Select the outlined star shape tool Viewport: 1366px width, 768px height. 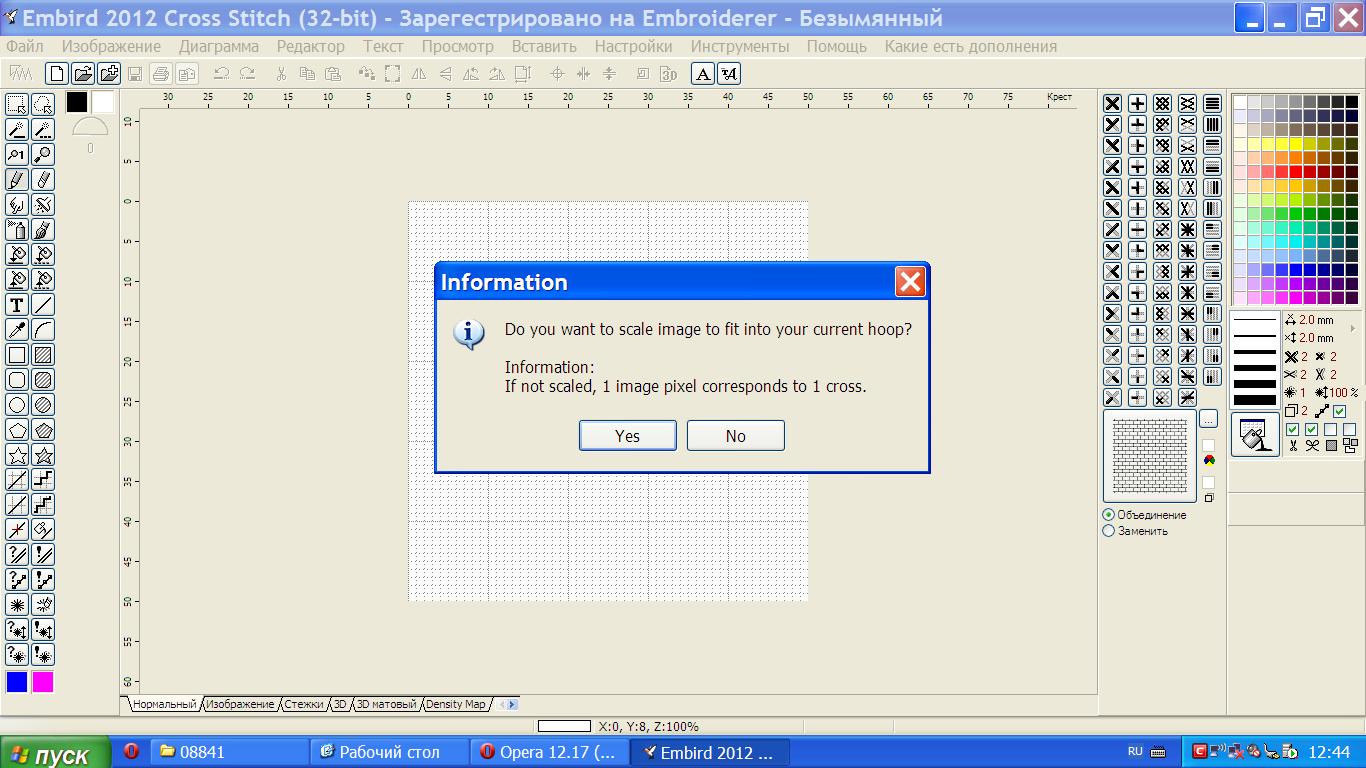(x=17, y=455)
